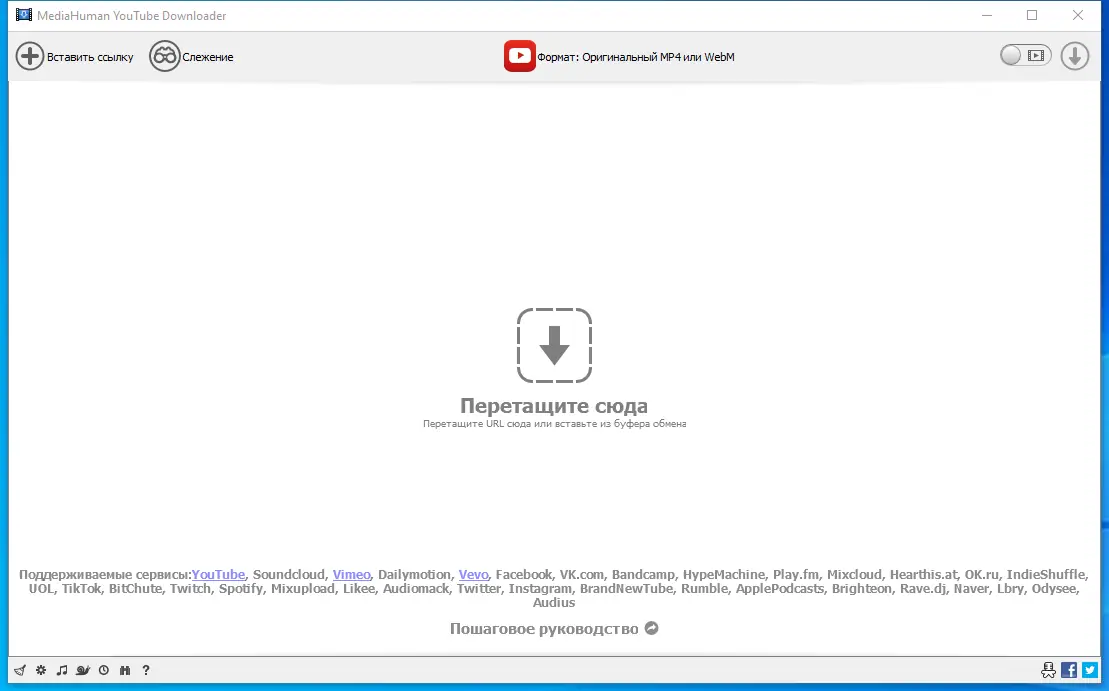1109x691 pixels.
Task: Minimize the MediaHuman YouTube Downloader window
Action: pyautogui.click(x=987, y=15)
